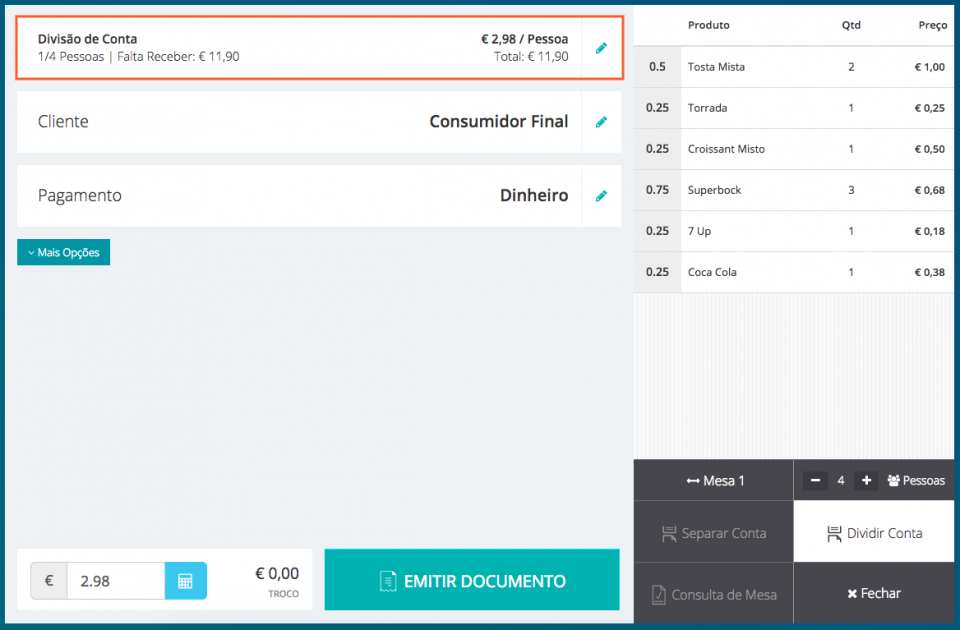This screenshot has height=630, width=960.
Task: Decrease number of Pessoas with minus
Action: point(815,481)
